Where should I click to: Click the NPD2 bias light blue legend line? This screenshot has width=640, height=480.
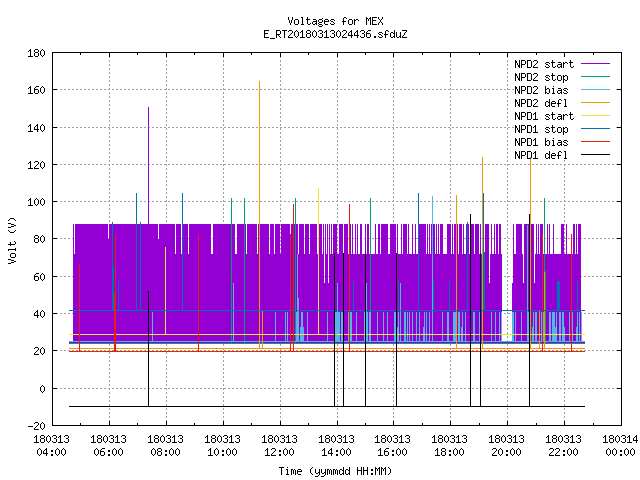[595, 90]
